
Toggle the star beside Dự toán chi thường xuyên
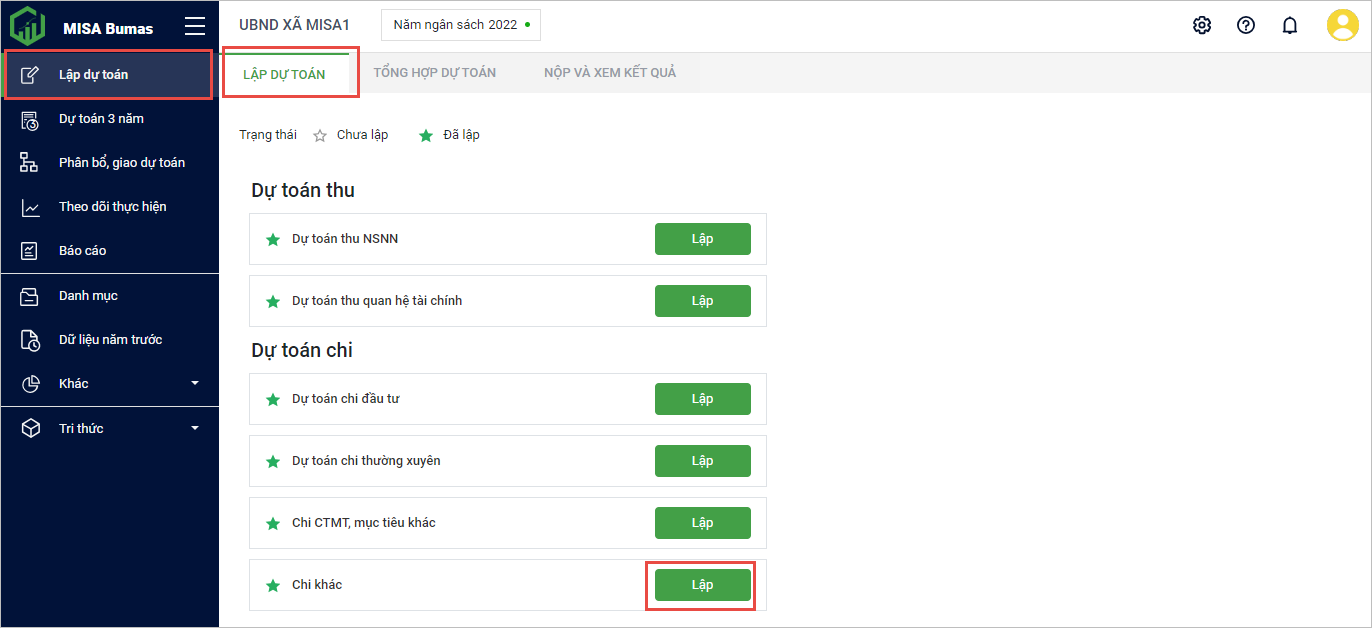point(272,461)
